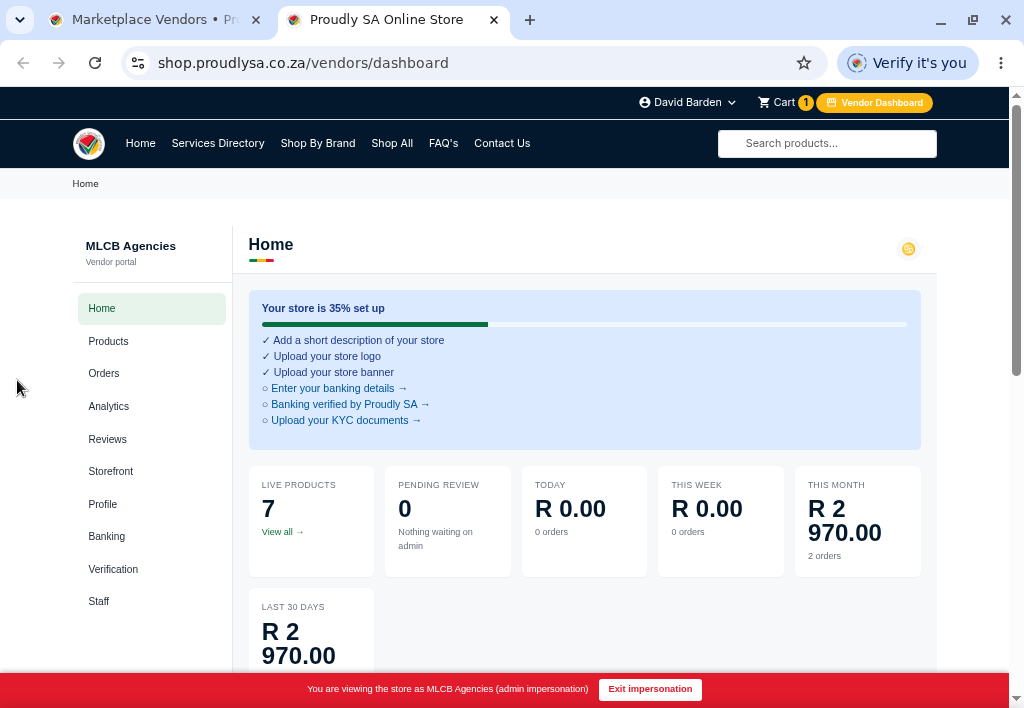Close the Proudly SA Online Store tab
The height and width of the screenshot is (708, 1024).
pyautogui.click(x=494, y=20)
